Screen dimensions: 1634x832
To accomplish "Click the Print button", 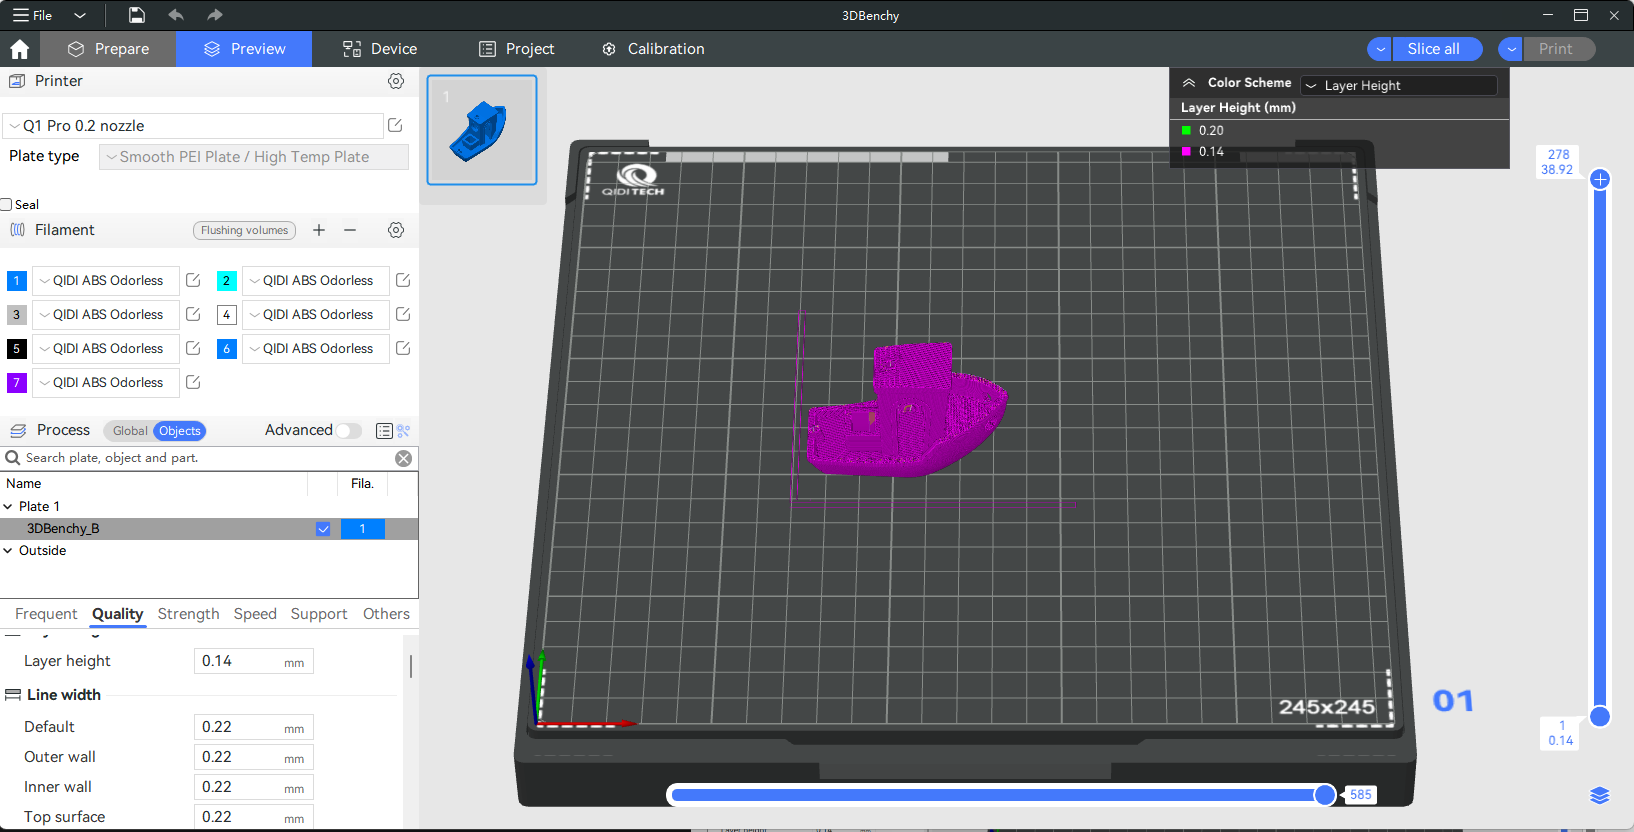I will 1558,49.
